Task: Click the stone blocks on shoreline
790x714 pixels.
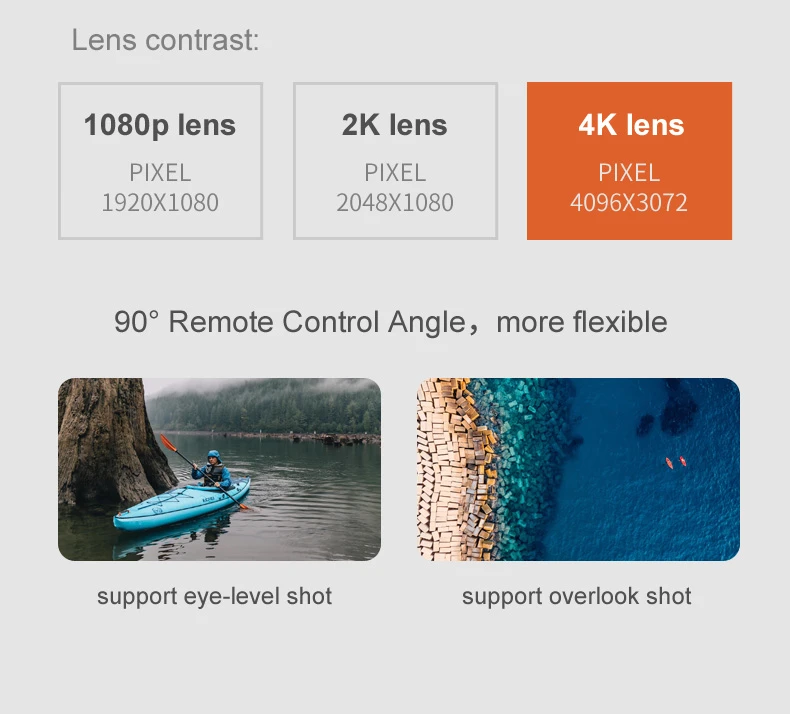Action: click(456, 469)
